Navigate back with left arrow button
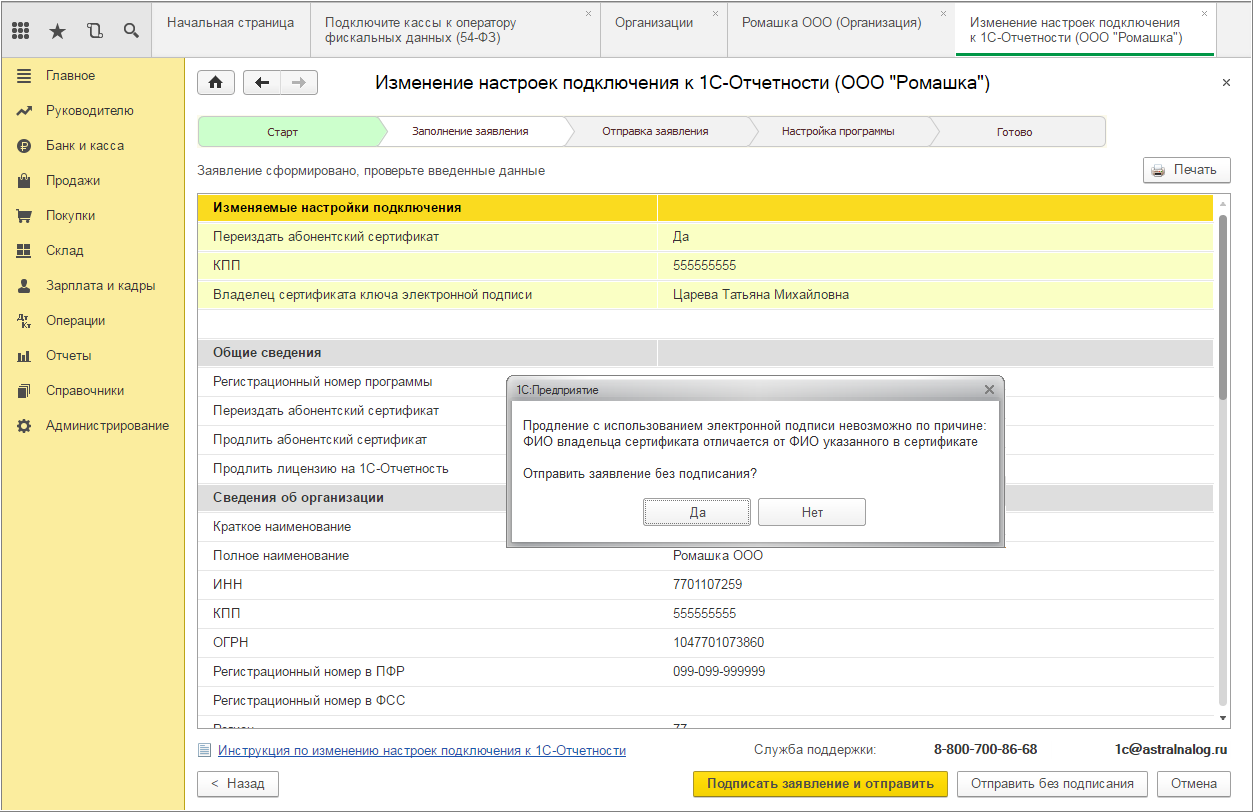The width and height of the screenshot is (1253, 812). 262,83
